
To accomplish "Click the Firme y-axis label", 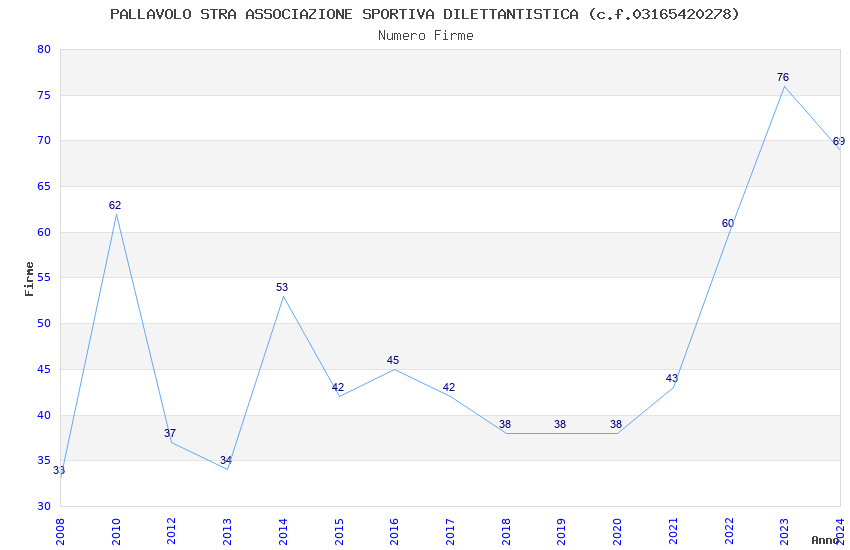I will [29, 279].
